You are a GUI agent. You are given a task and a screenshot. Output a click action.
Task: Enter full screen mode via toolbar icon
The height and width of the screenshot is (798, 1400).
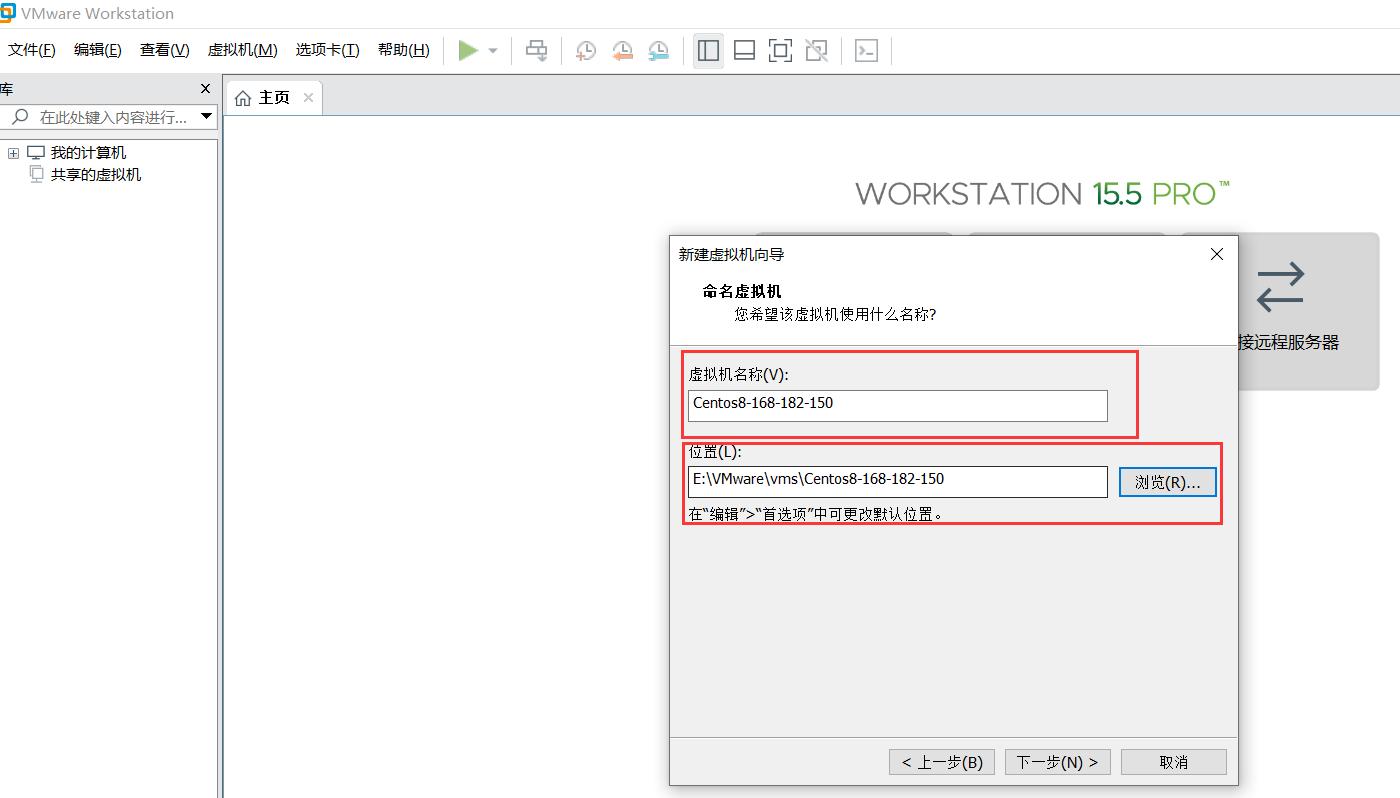tap(780, 50)
